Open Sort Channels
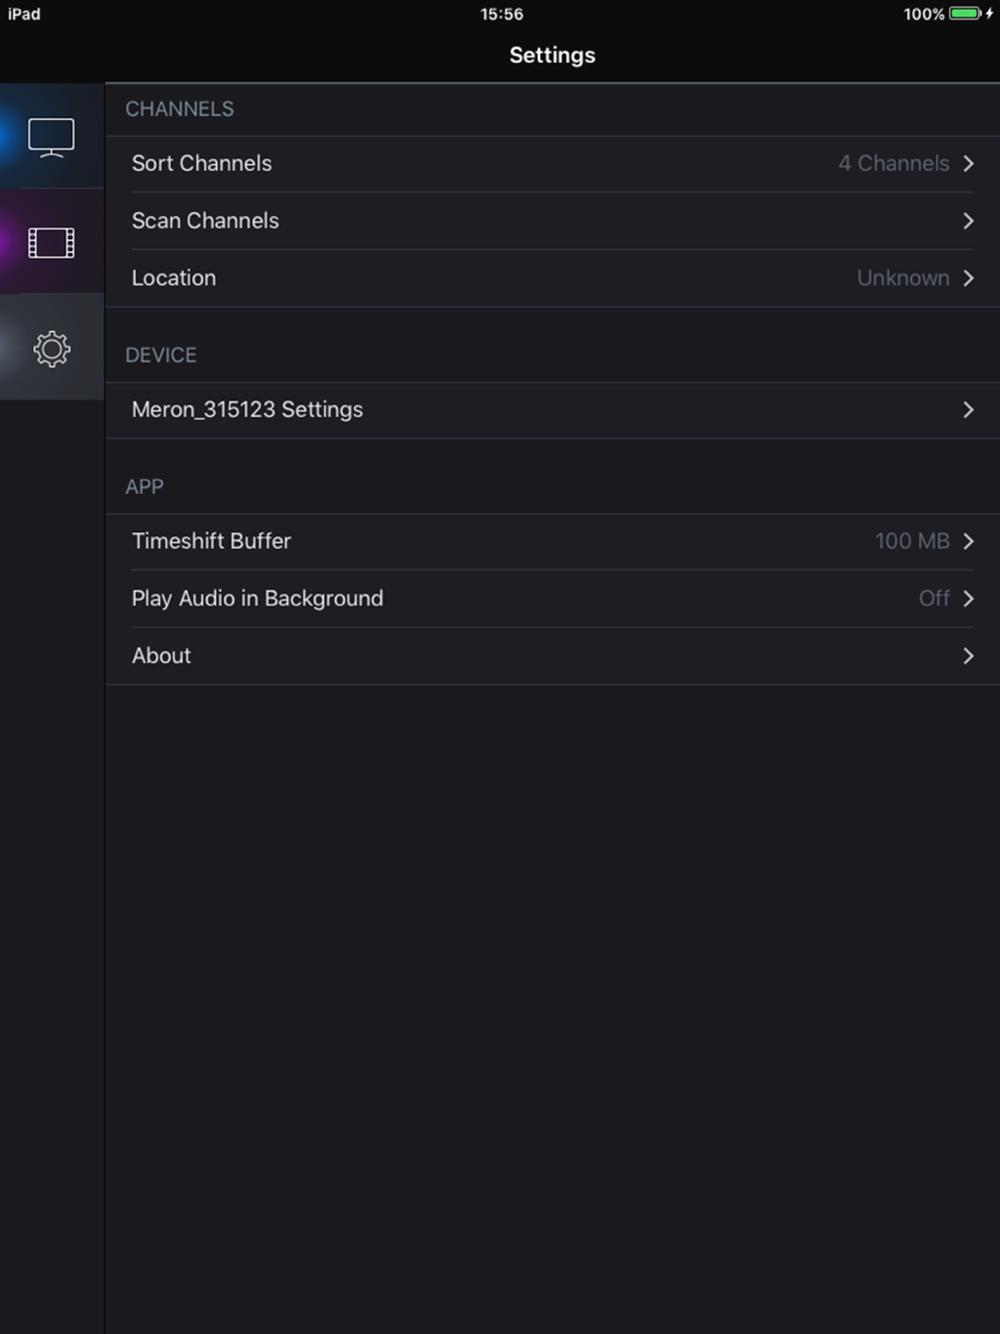 click(x=202, y=164)
